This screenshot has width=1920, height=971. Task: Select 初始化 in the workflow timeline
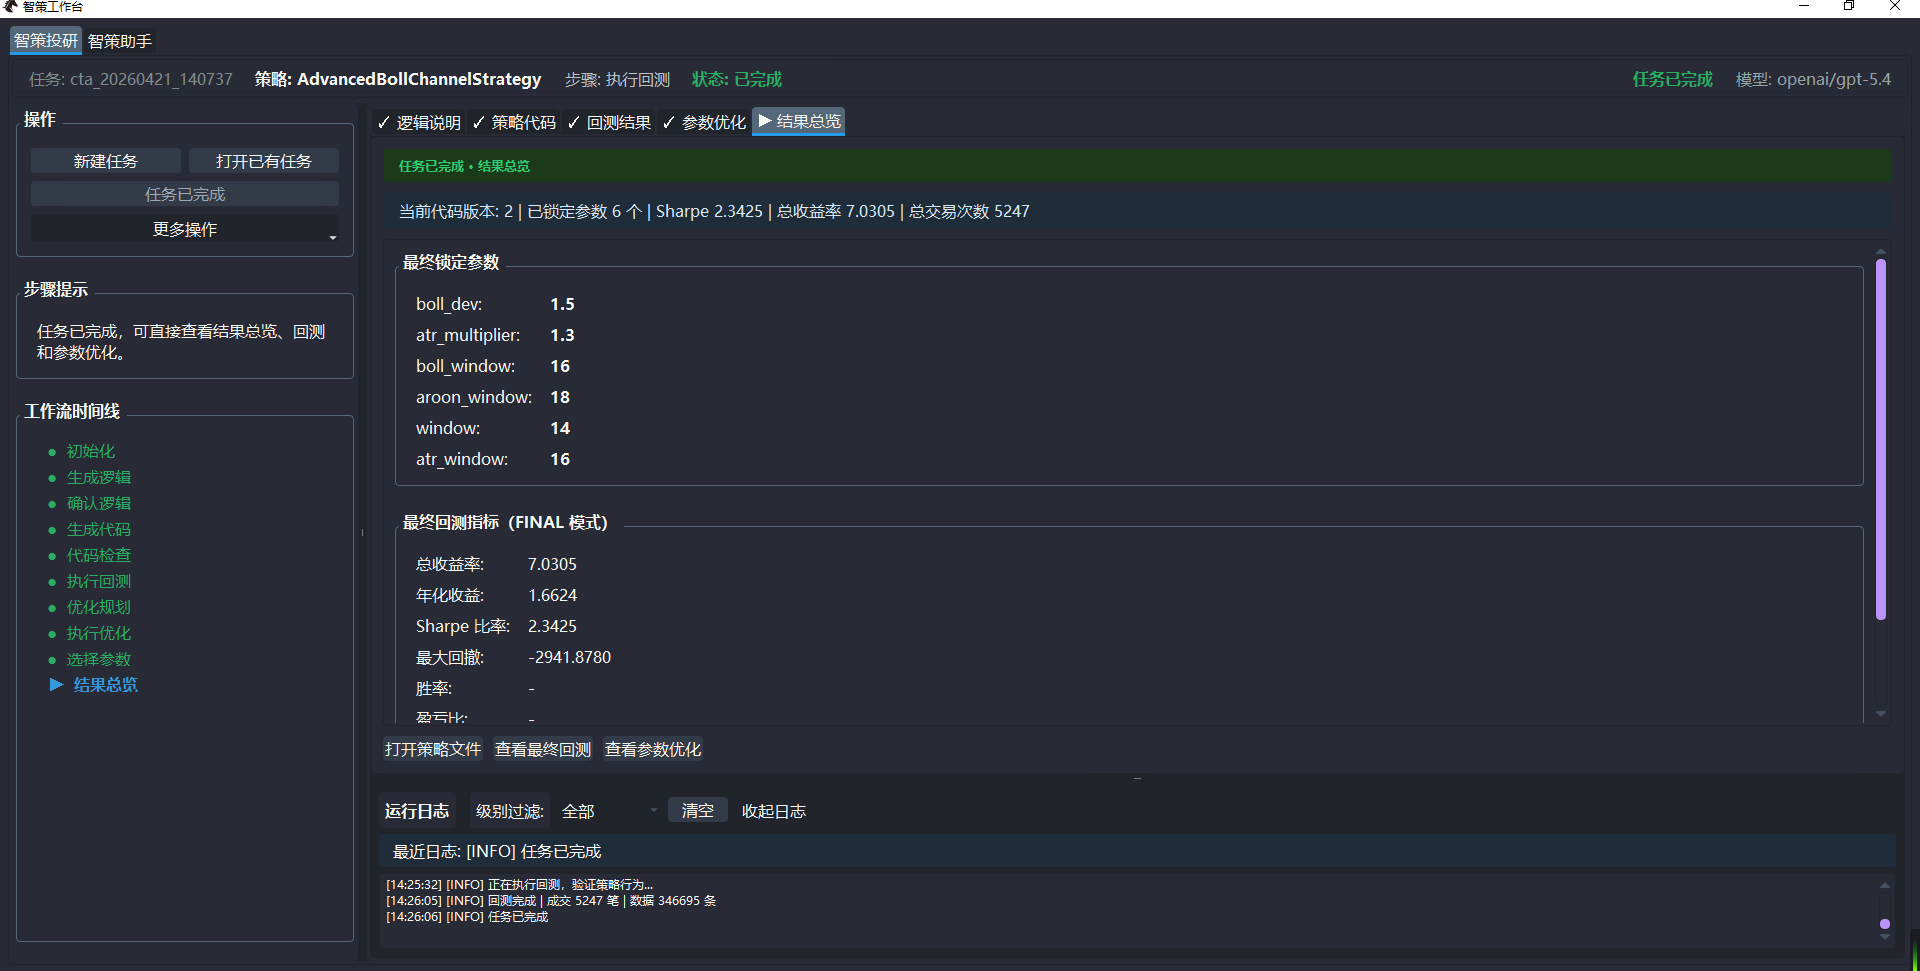point(91,451)
